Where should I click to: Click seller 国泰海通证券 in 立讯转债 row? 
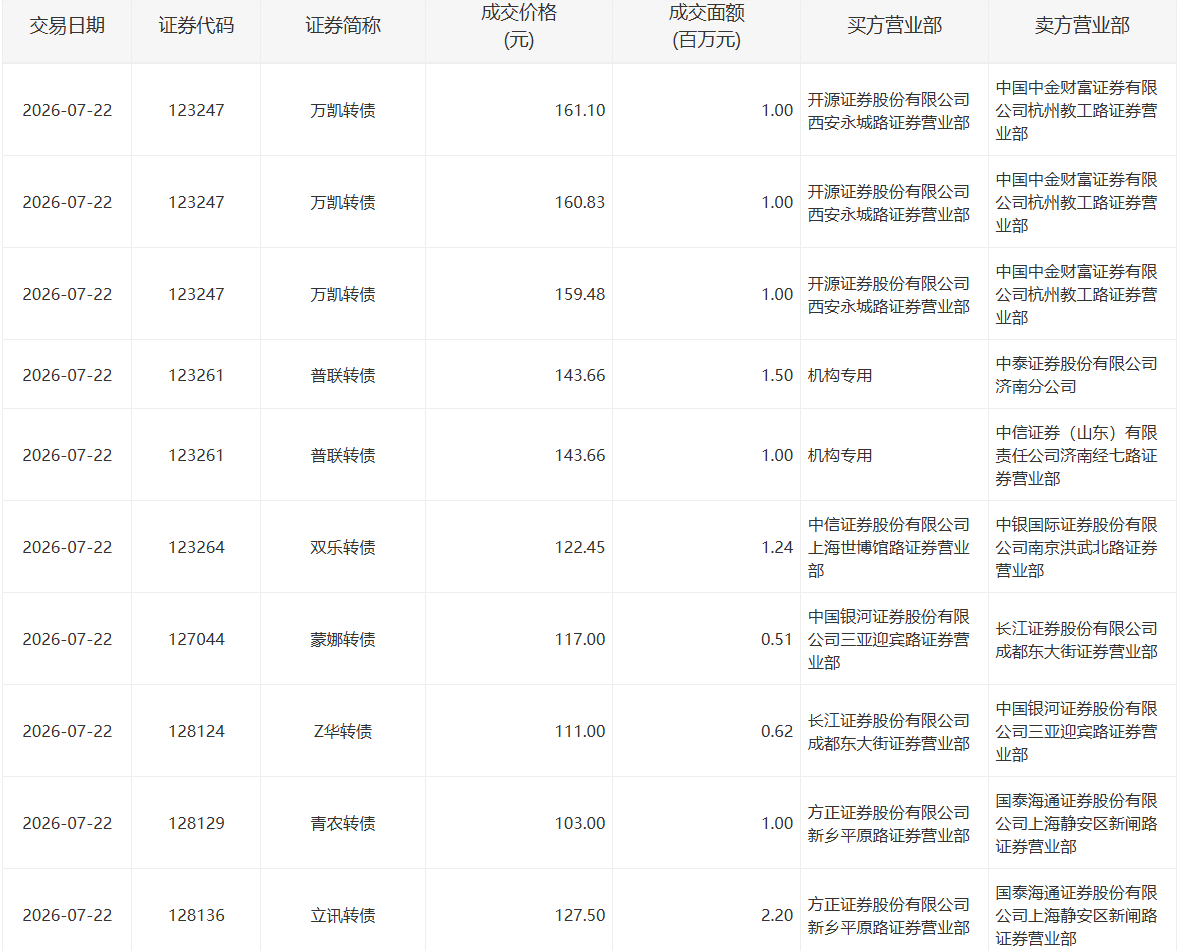point(1076,915)
